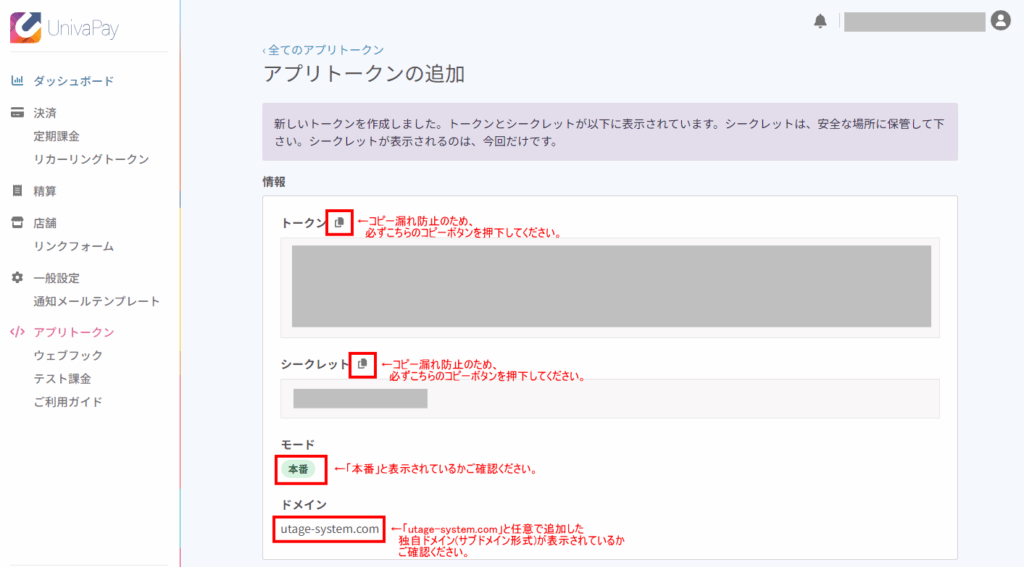Click the code icon beside アプリトークン
This screenshot has width=1024, height=567.
(18, 332)
